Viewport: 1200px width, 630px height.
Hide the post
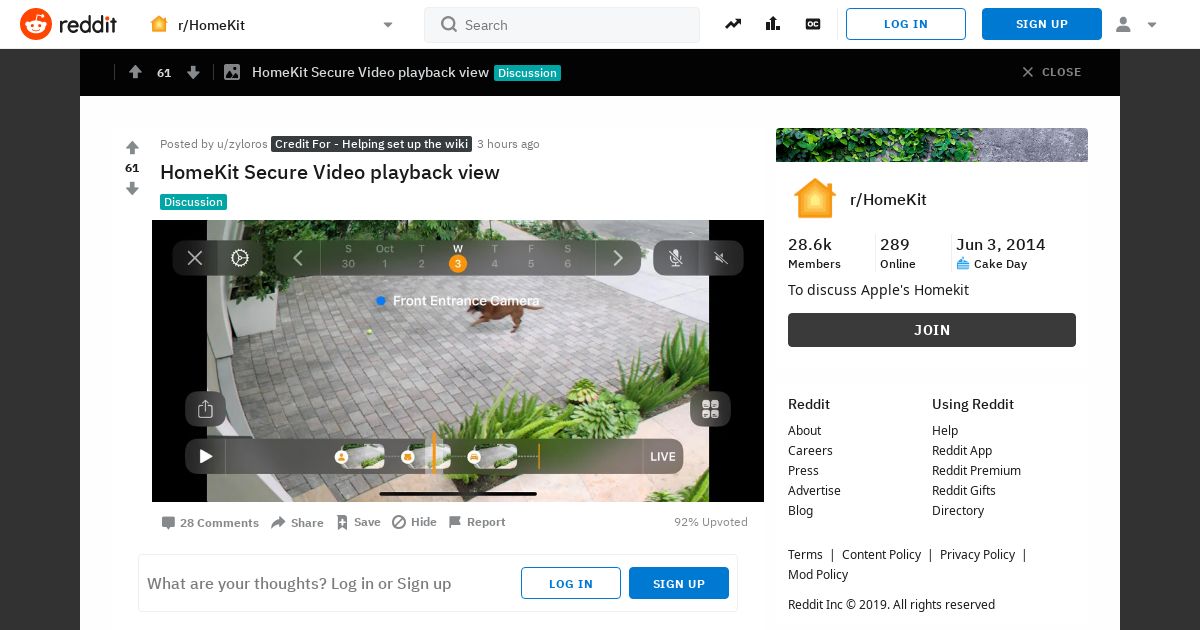click(x=414, y=522)
